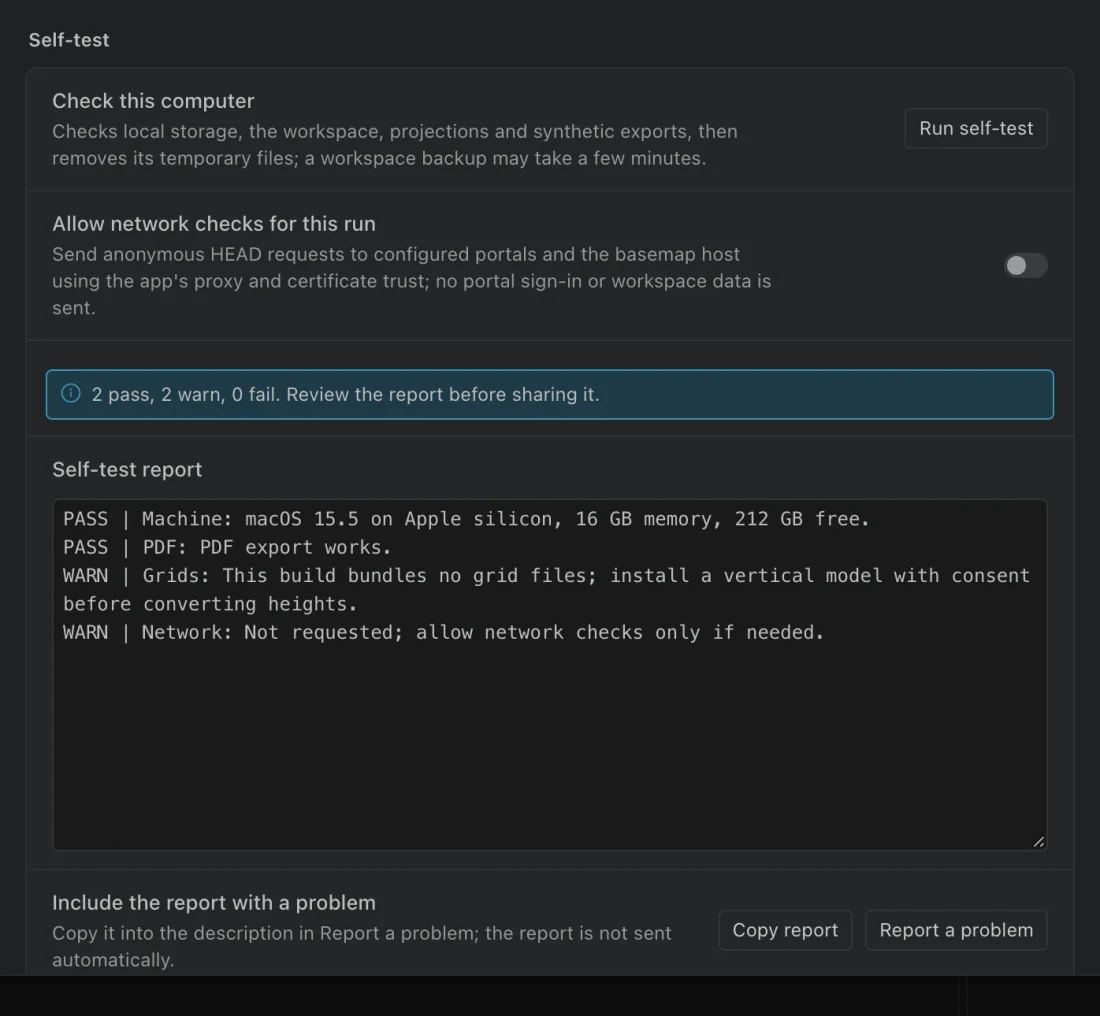The width and height of the screenshot is (1100, 1016).
Task: Click the 'Copy it into the description' help text
Action: (x=362, y=946)
